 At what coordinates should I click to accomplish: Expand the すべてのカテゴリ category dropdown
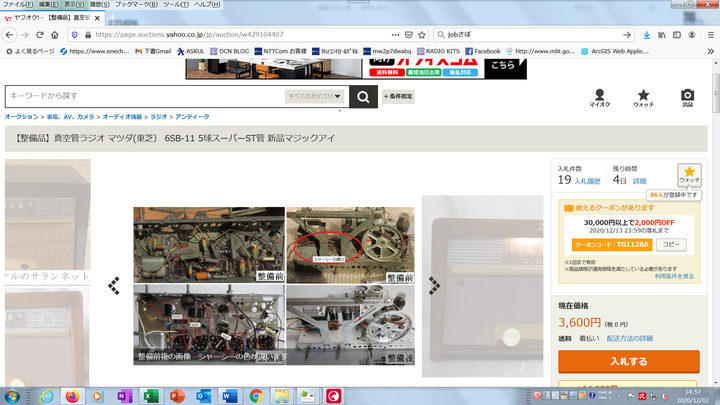pyautogui.click(x=315, y=97)
